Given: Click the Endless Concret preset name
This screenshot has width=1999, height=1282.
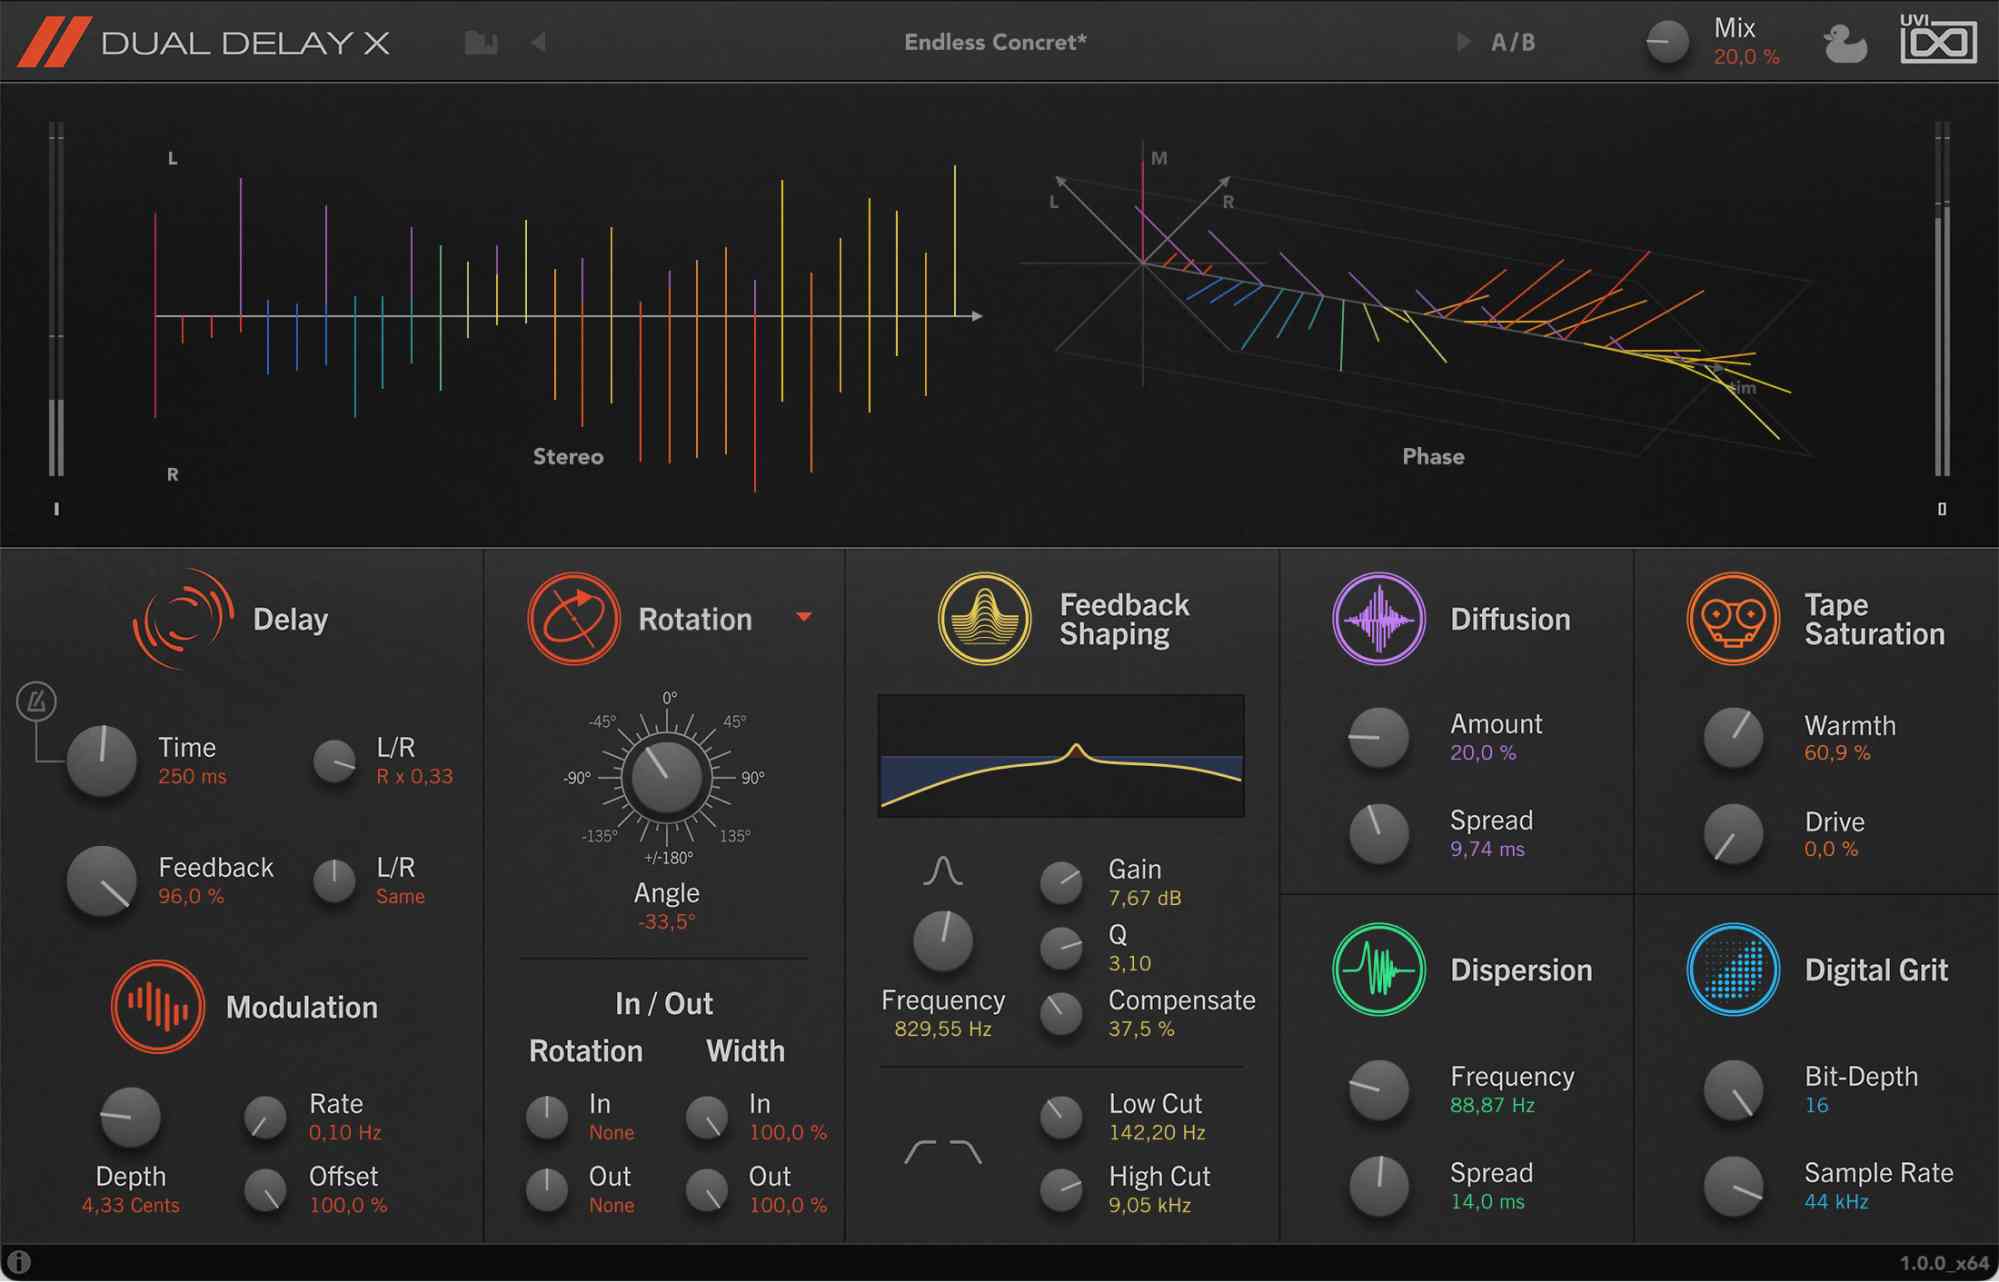Looking at the screenshot, I should 996,41.
